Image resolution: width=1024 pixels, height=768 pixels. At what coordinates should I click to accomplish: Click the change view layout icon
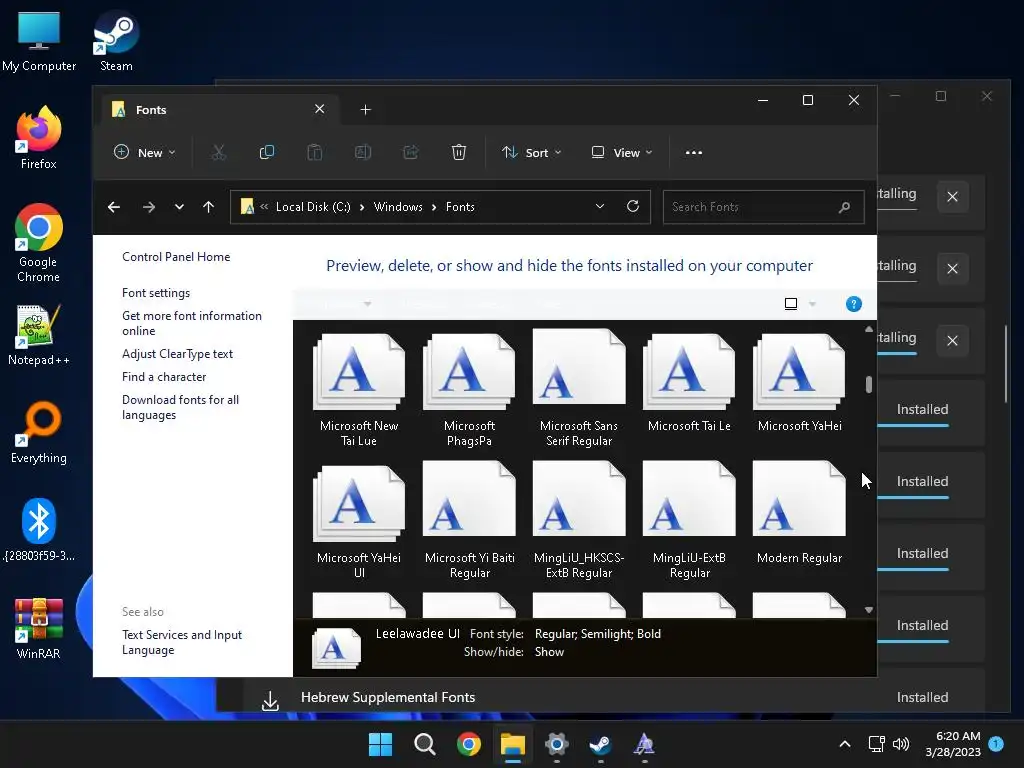(x=791, y=304)
